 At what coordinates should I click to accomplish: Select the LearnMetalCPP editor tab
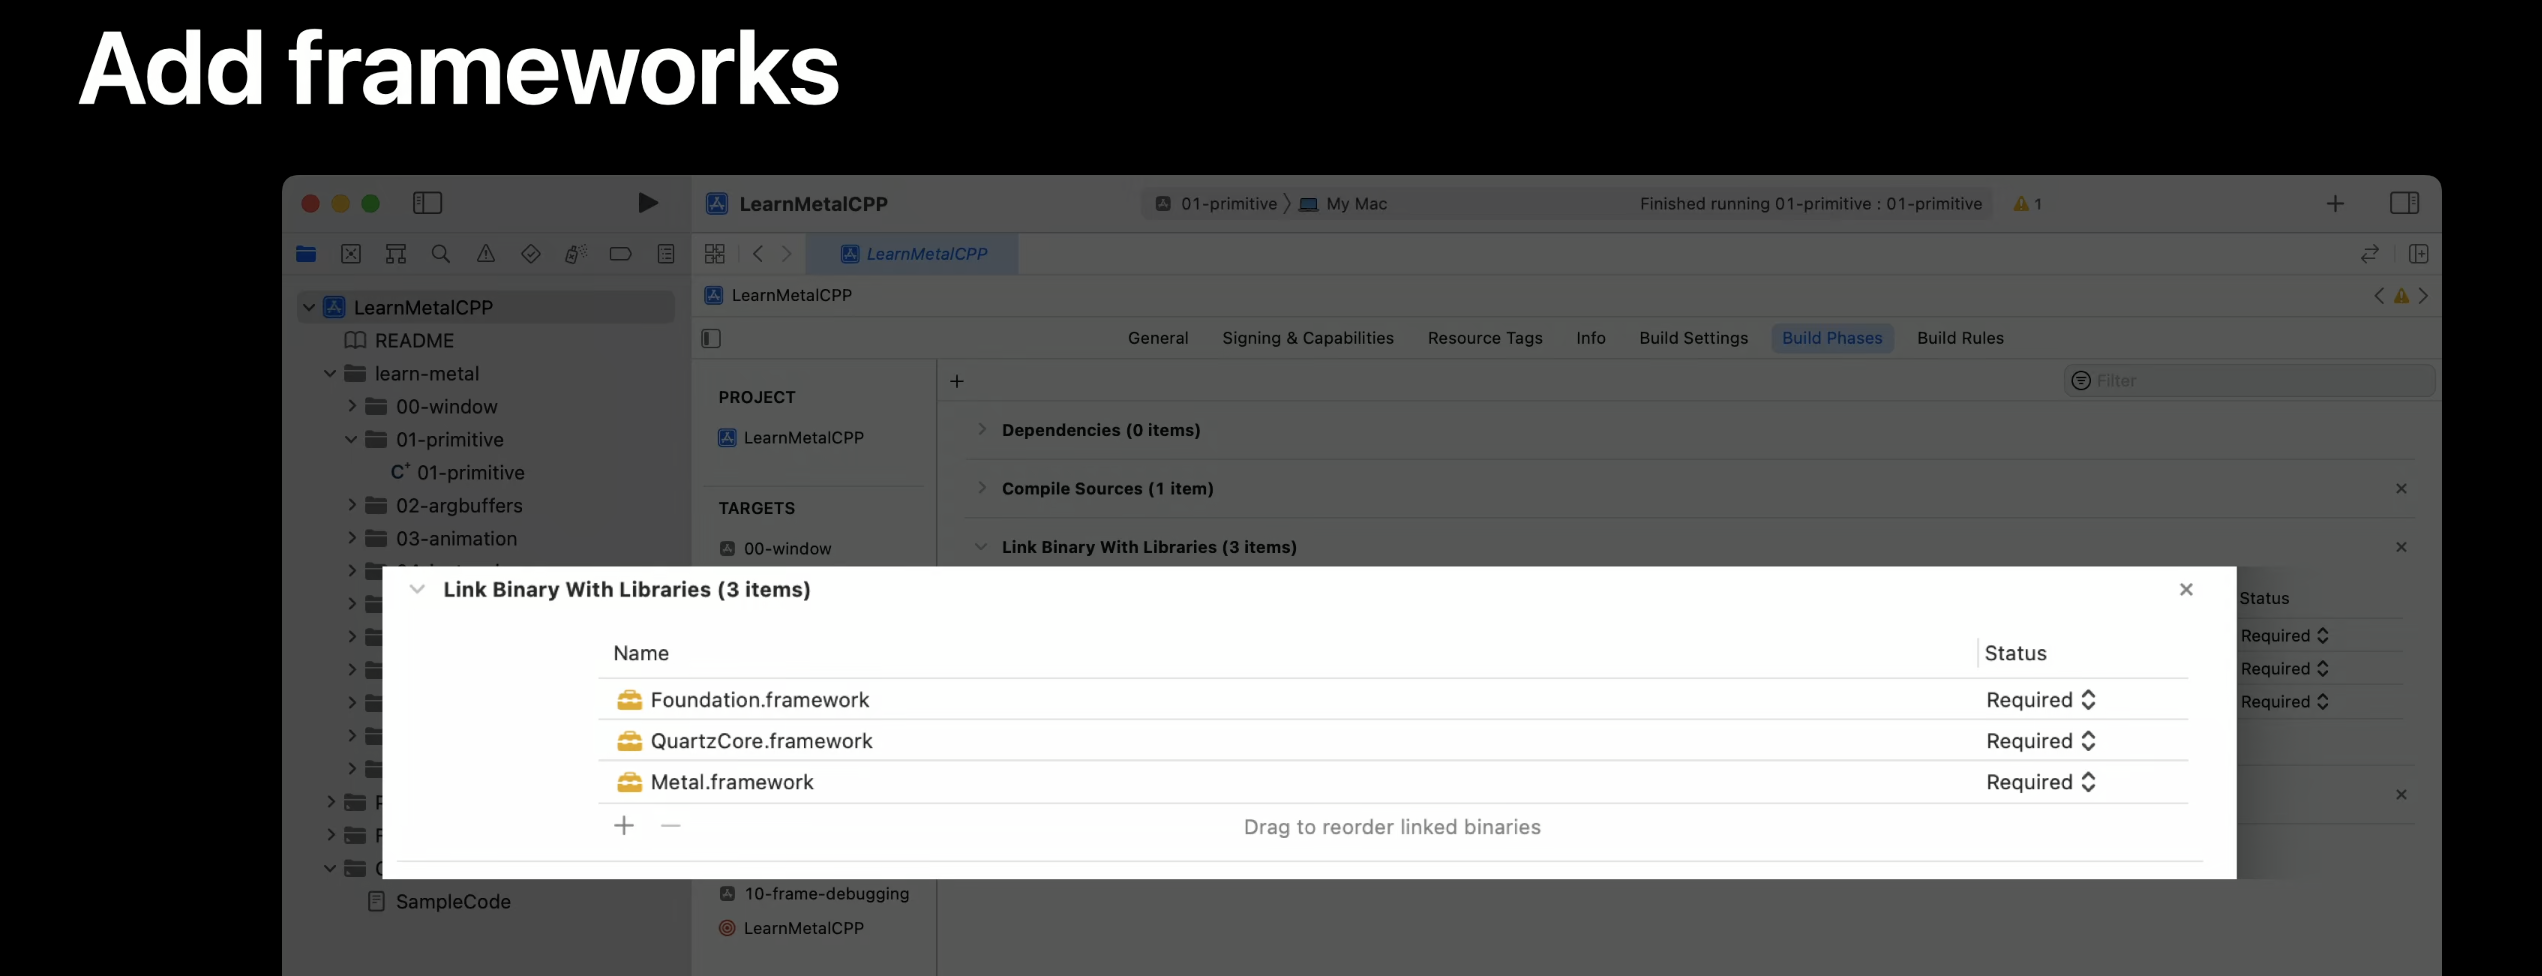click(913, 254)
